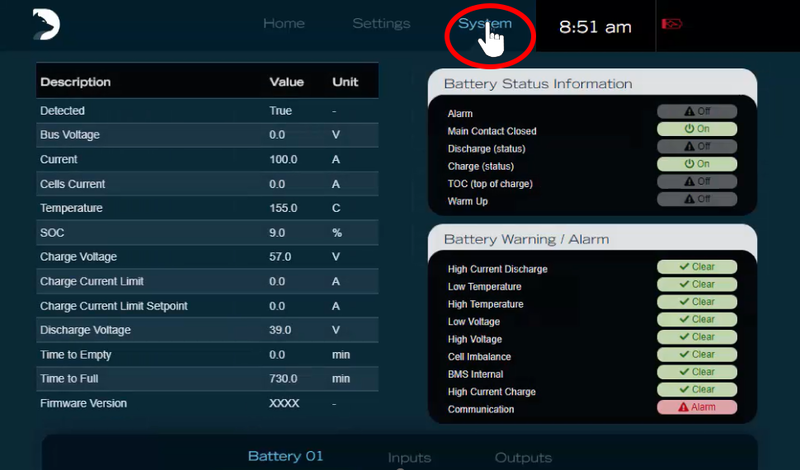This screenshot has width=800, height=470.
Task: Click the Discover logo icon
Action: (x=47, y=23)
